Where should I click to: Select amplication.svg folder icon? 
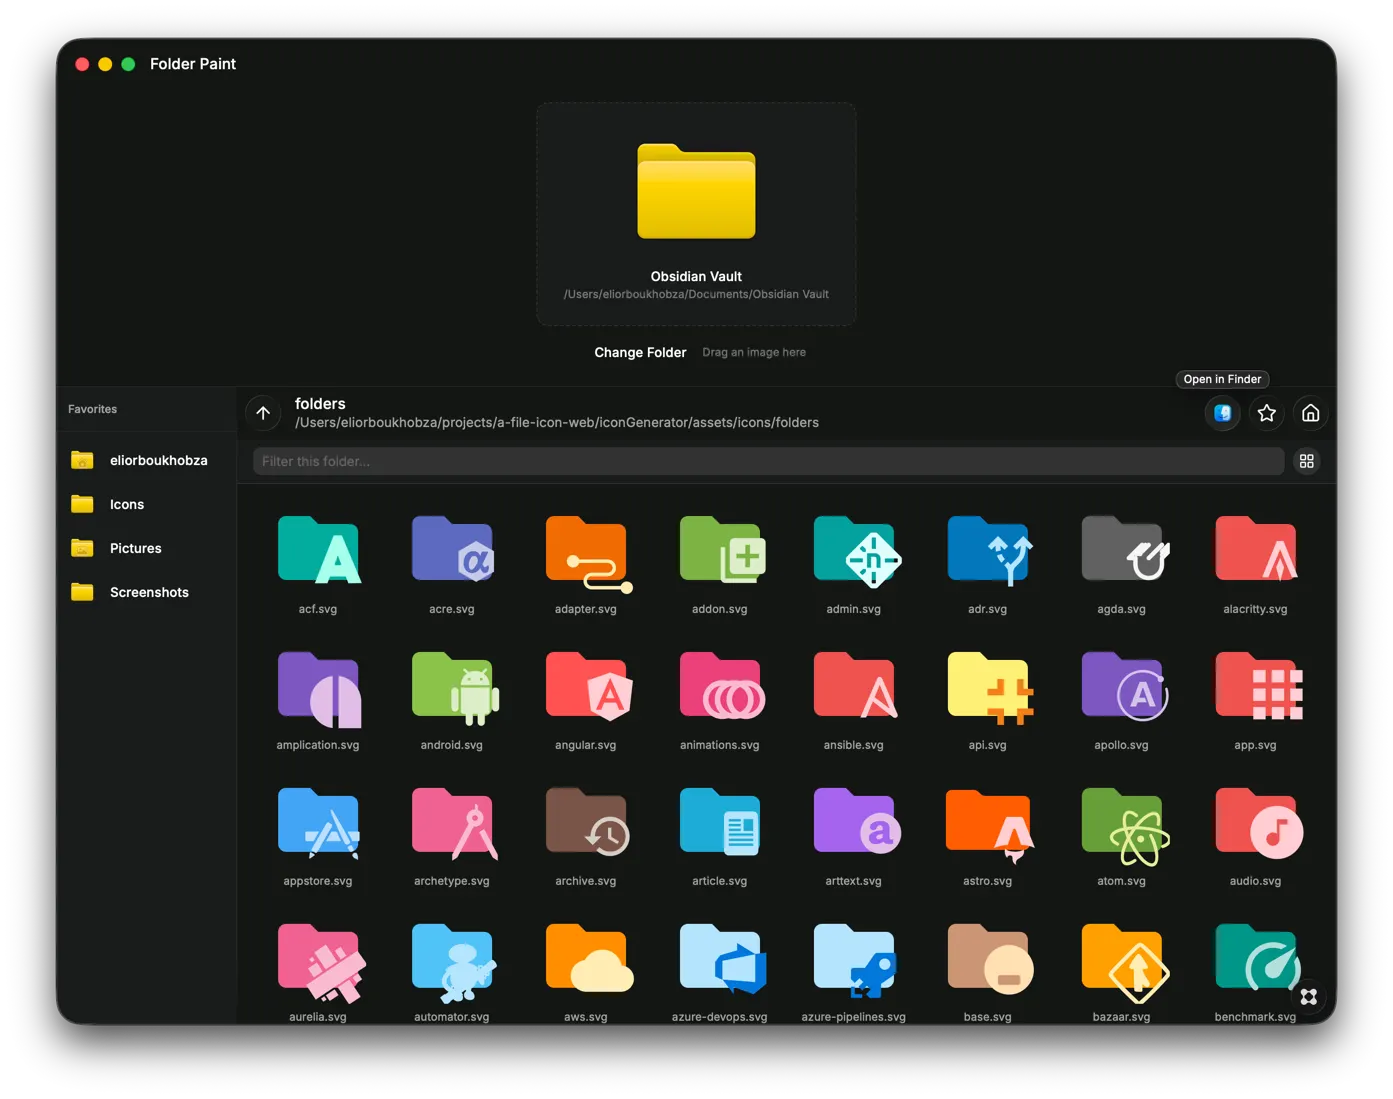coord(318,688)
